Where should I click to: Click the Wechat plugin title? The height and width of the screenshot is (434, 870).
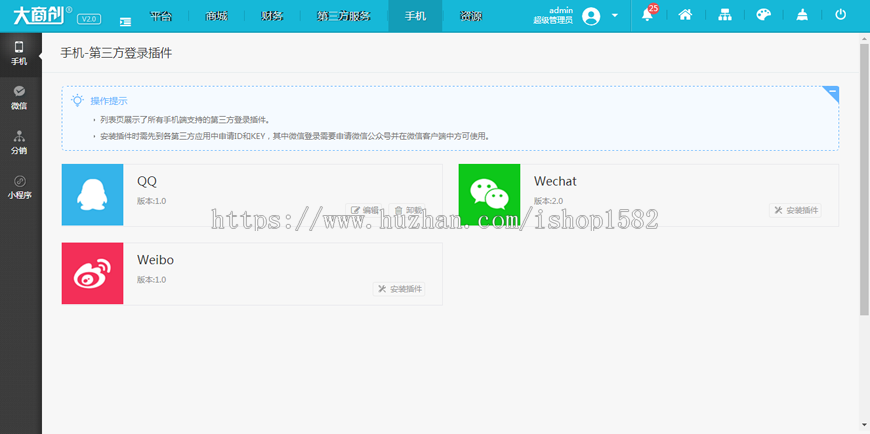(555, 181)
